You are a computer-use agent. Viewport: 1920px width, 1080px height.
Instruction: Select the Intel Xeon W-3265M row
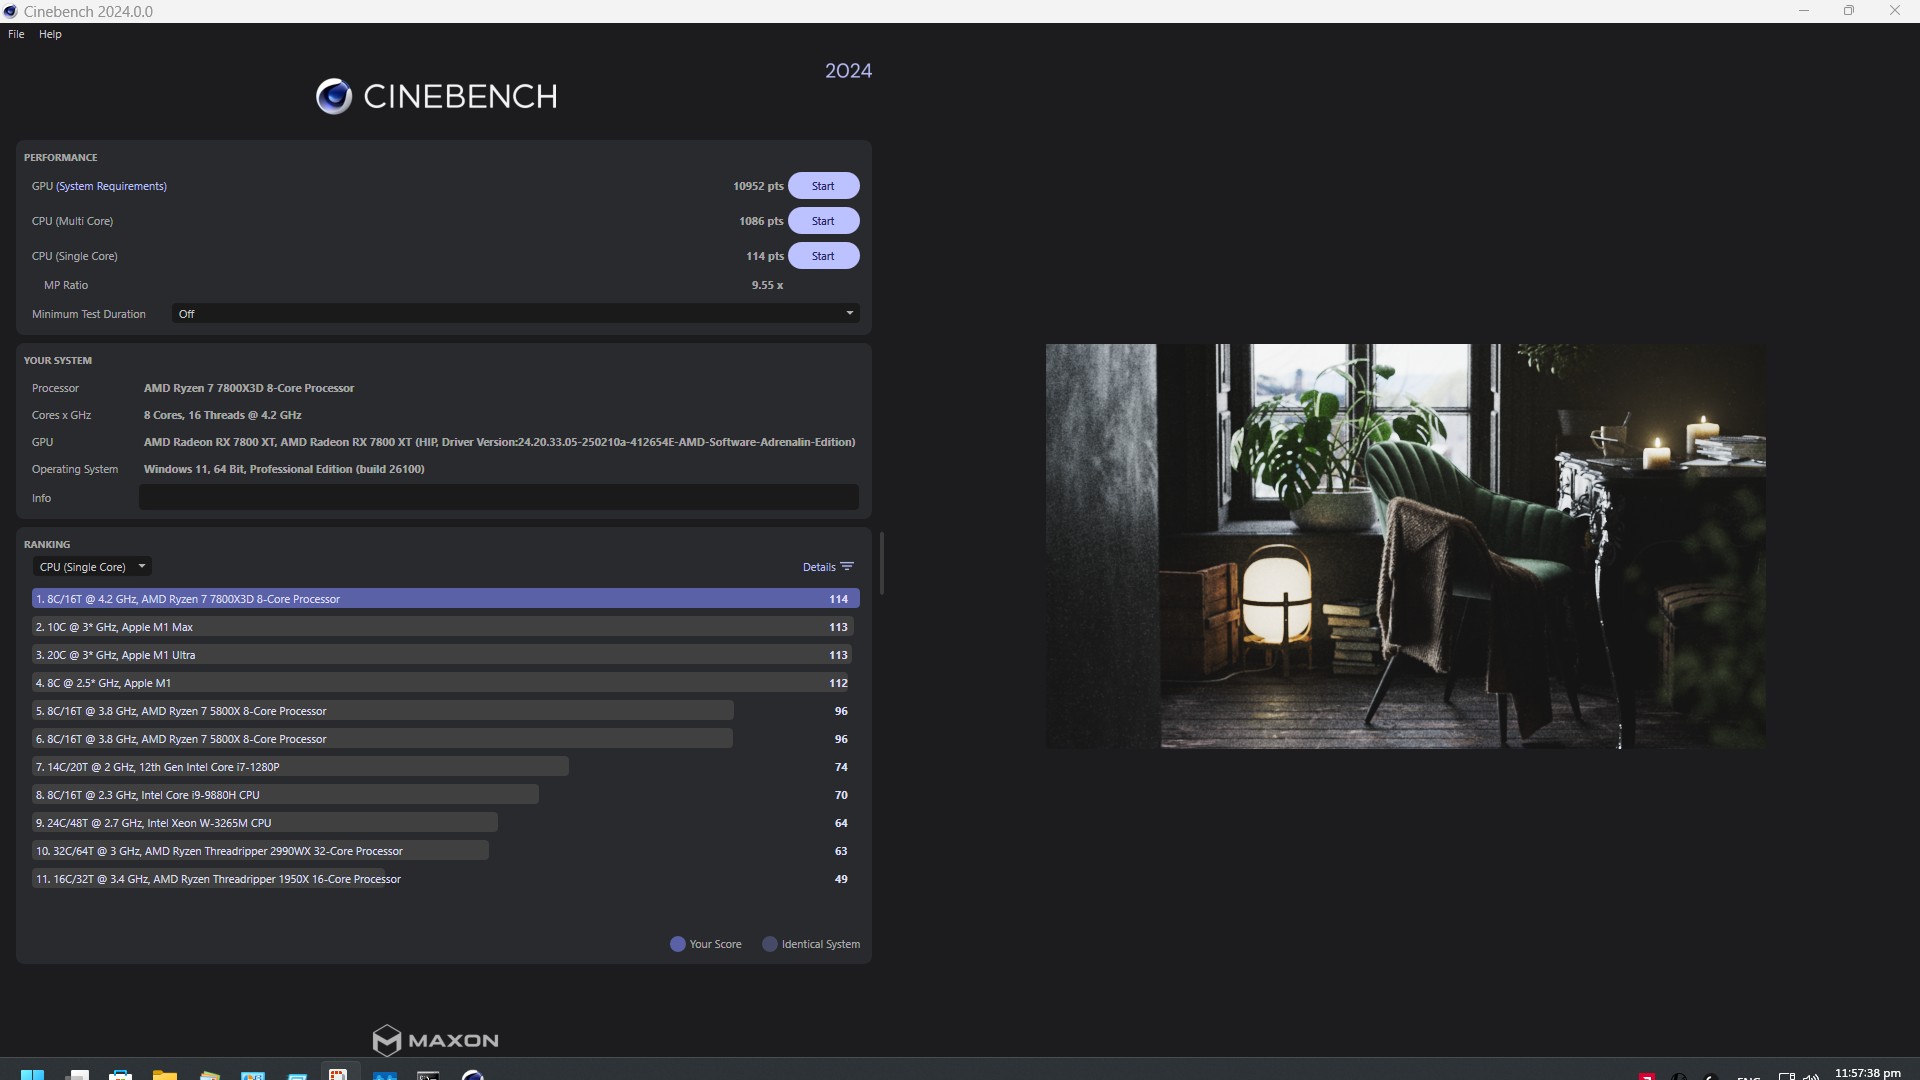click(x=446, y=823)
